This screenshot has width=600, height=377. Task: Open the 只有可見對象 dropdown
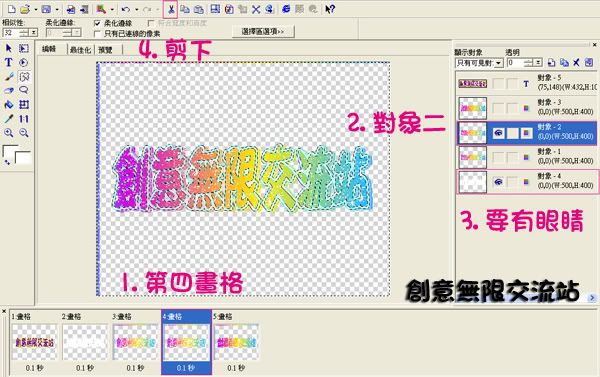479,63
